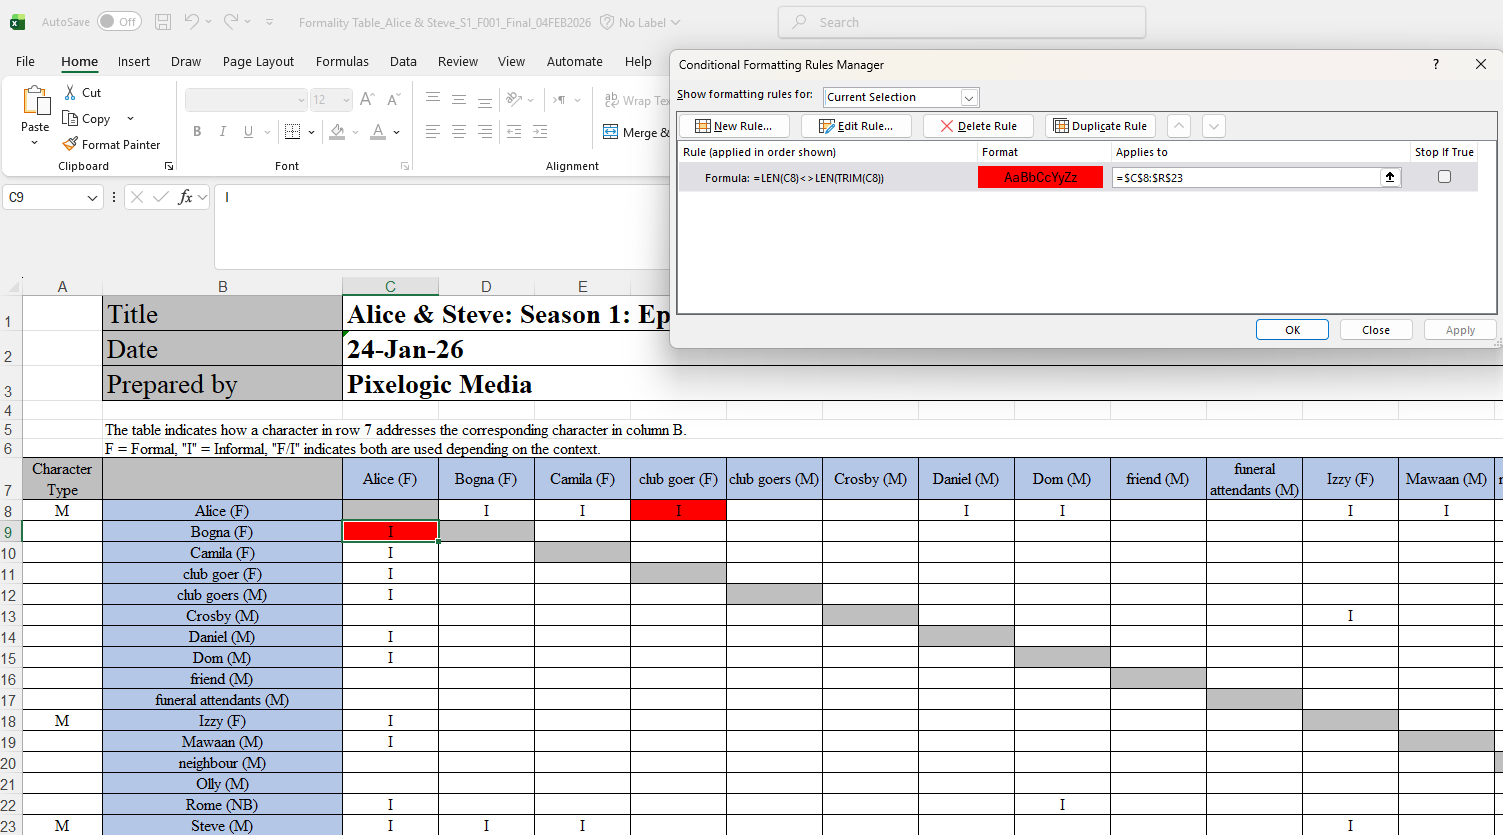
Task: Click the Delete Rule button
Action: (x=978, y=126)
